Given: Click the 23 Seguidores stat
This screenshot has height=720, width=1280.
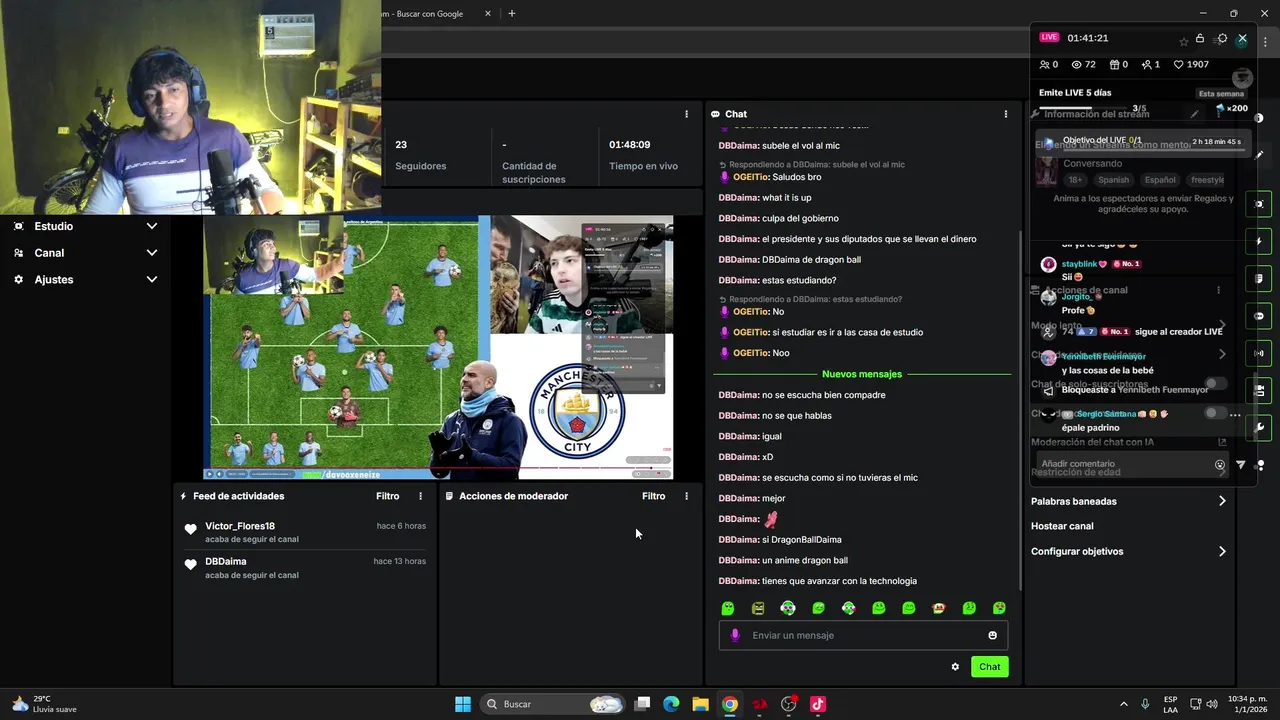Looking at the screenshot, I should [x=421, y=155].
